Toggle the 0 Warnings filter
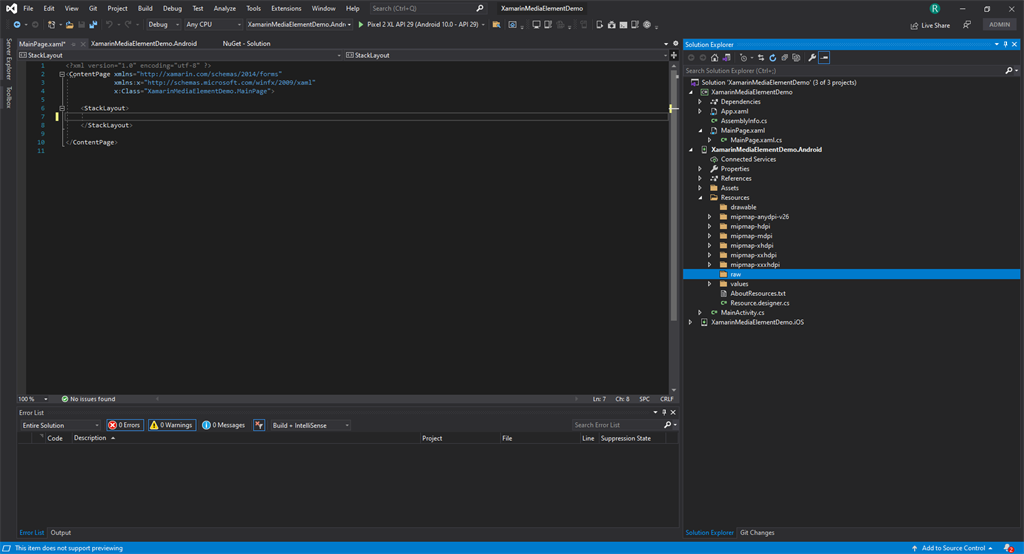1024x554 pixels. coord(172,425)
